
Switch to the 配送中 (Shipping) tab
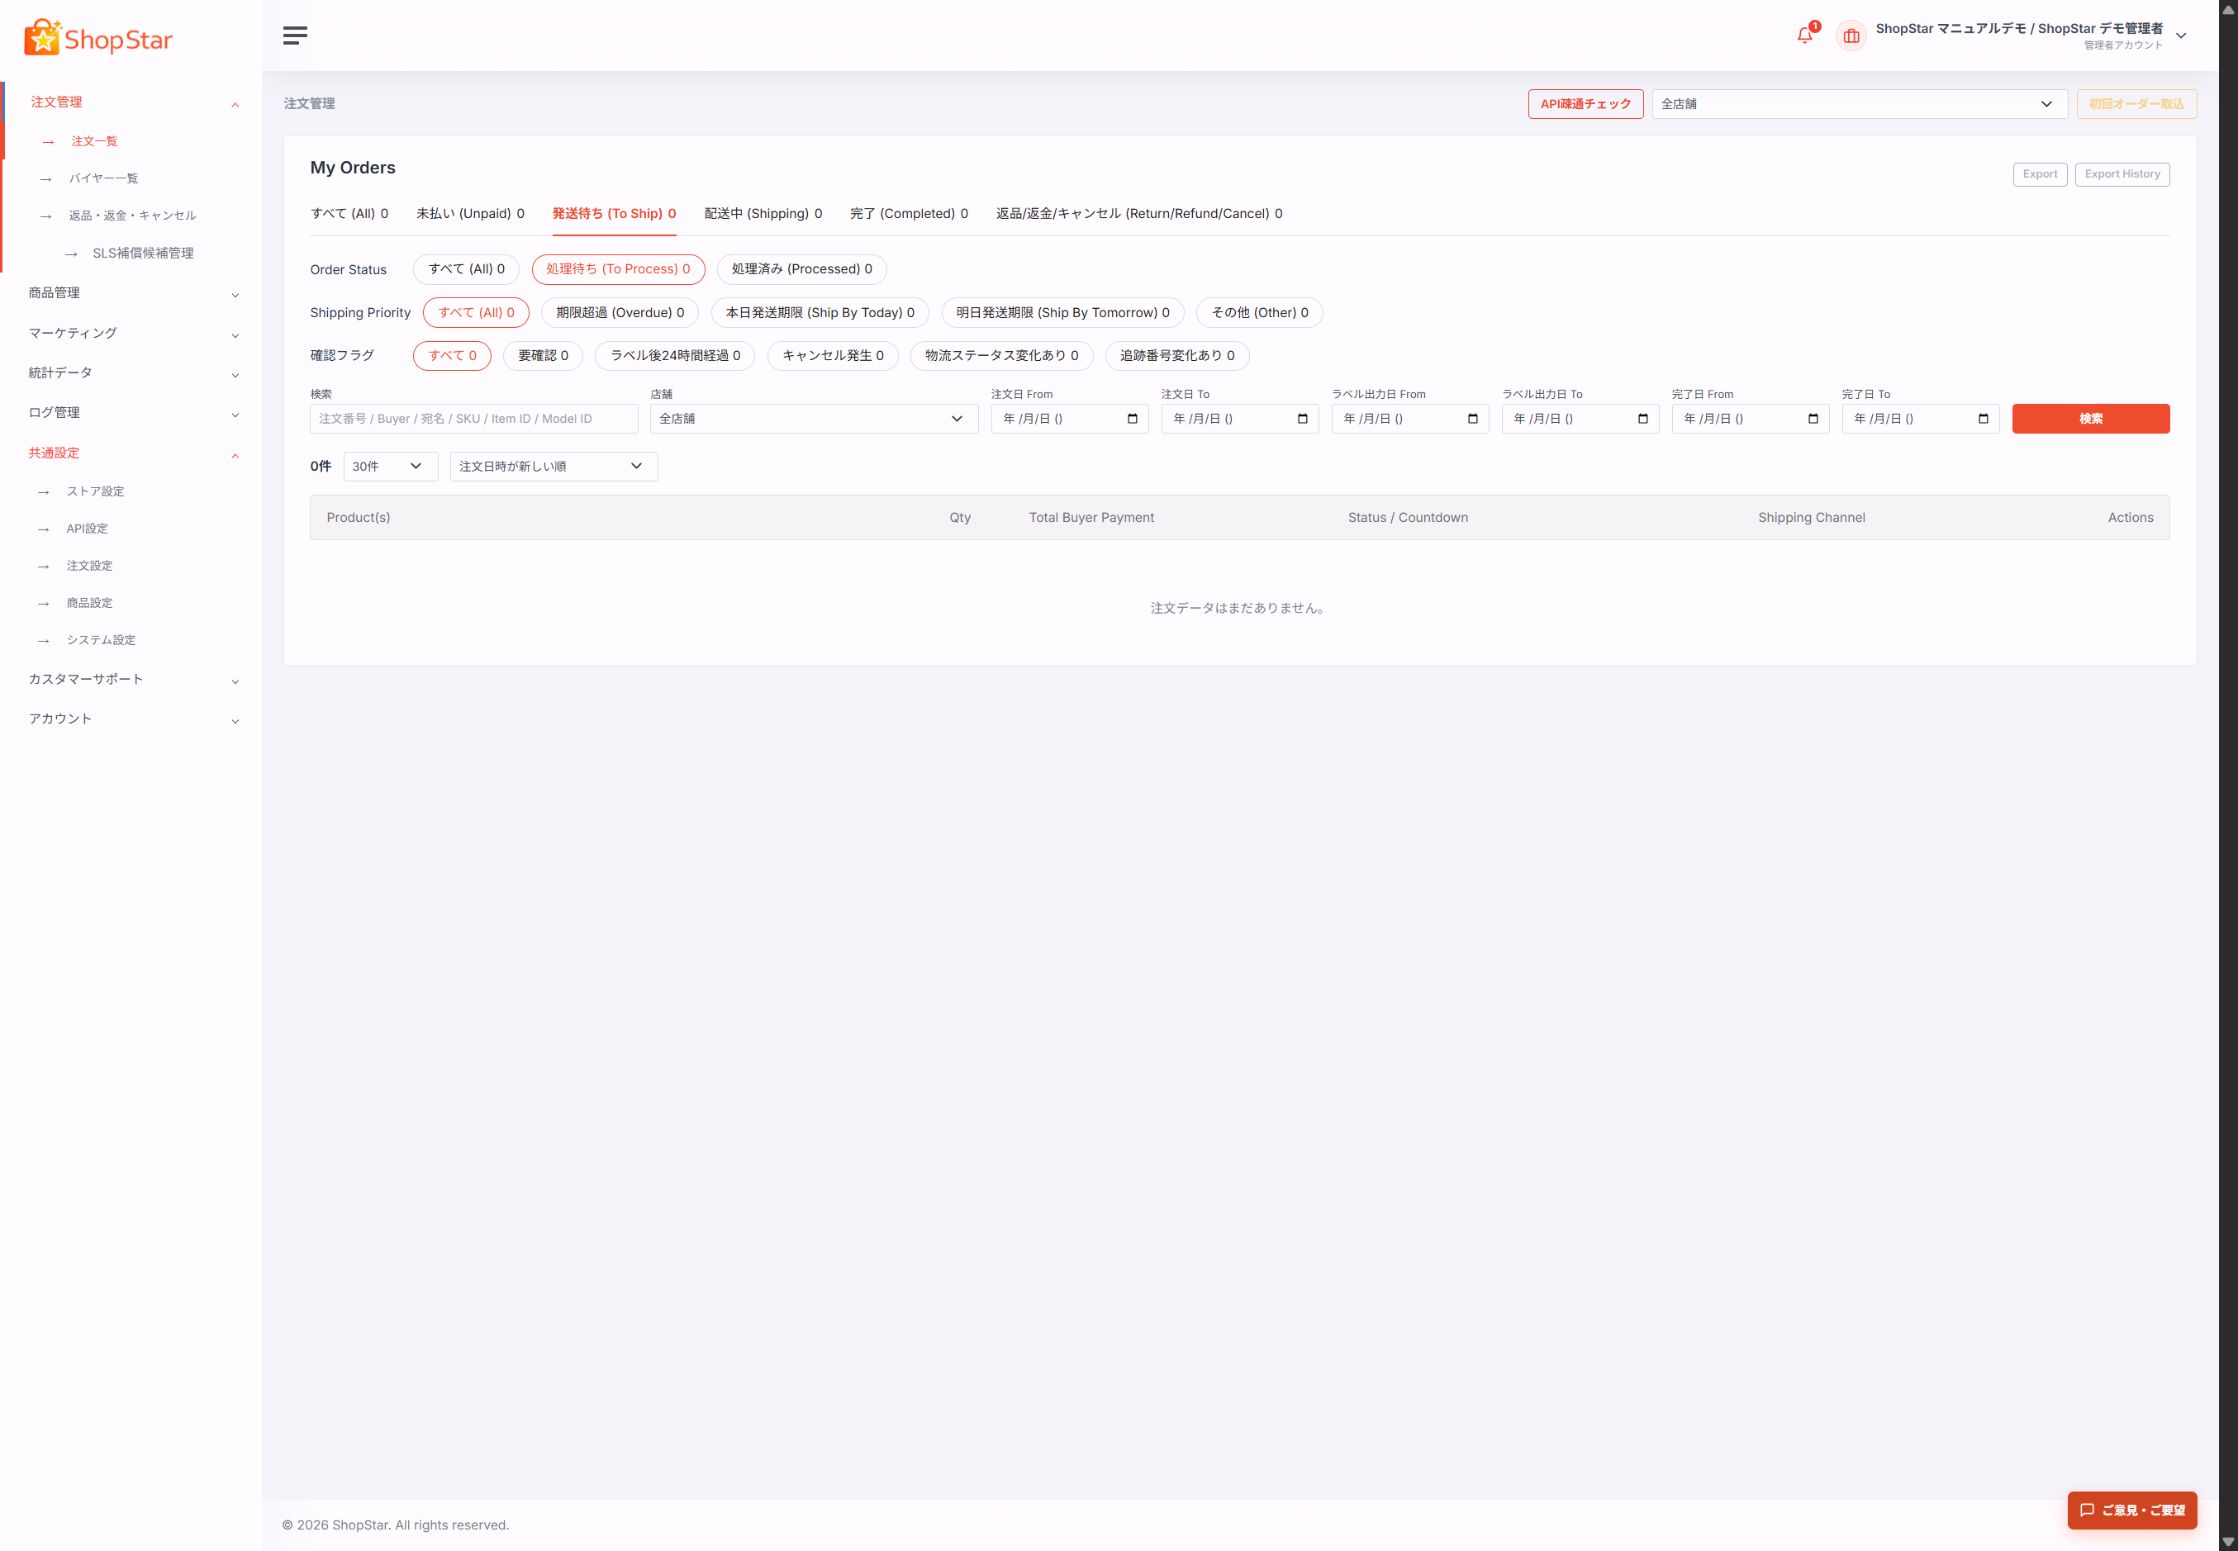point(763,214)
